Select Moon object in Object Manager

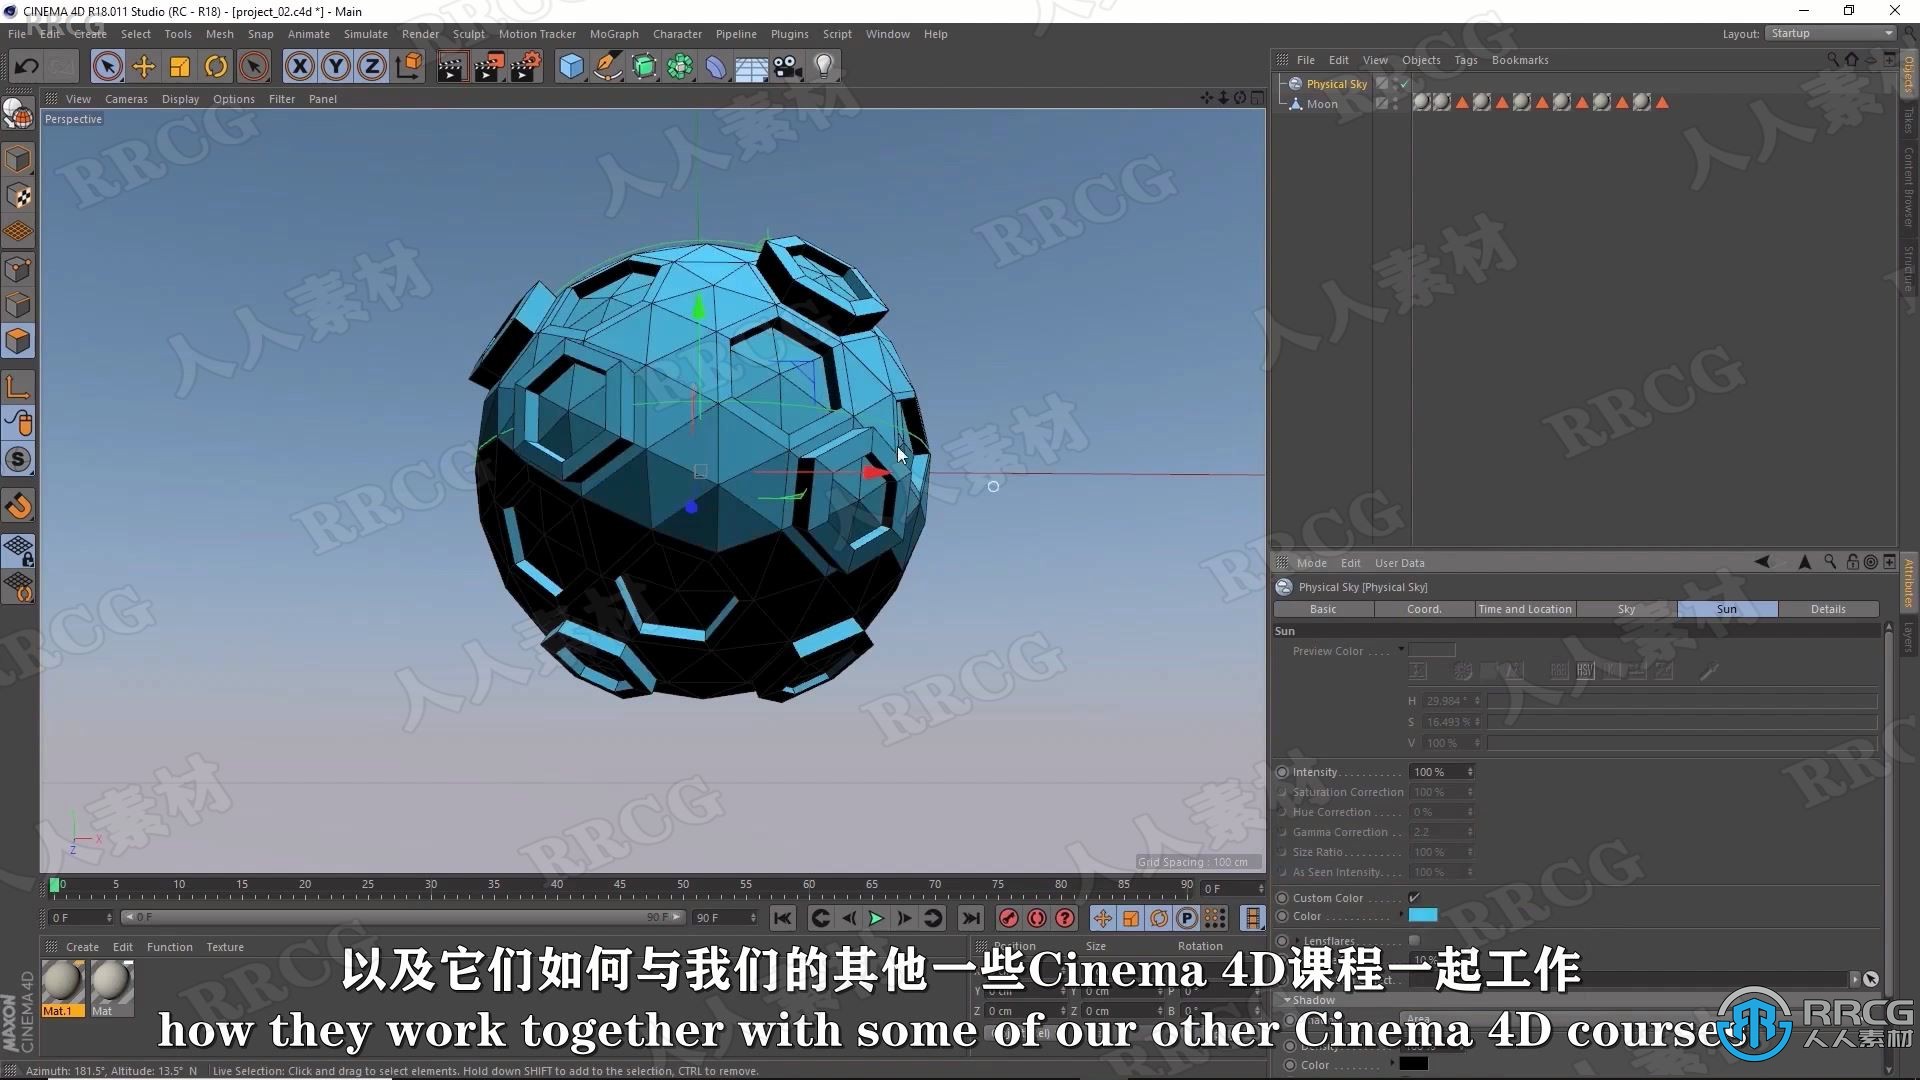[1322, 104]
